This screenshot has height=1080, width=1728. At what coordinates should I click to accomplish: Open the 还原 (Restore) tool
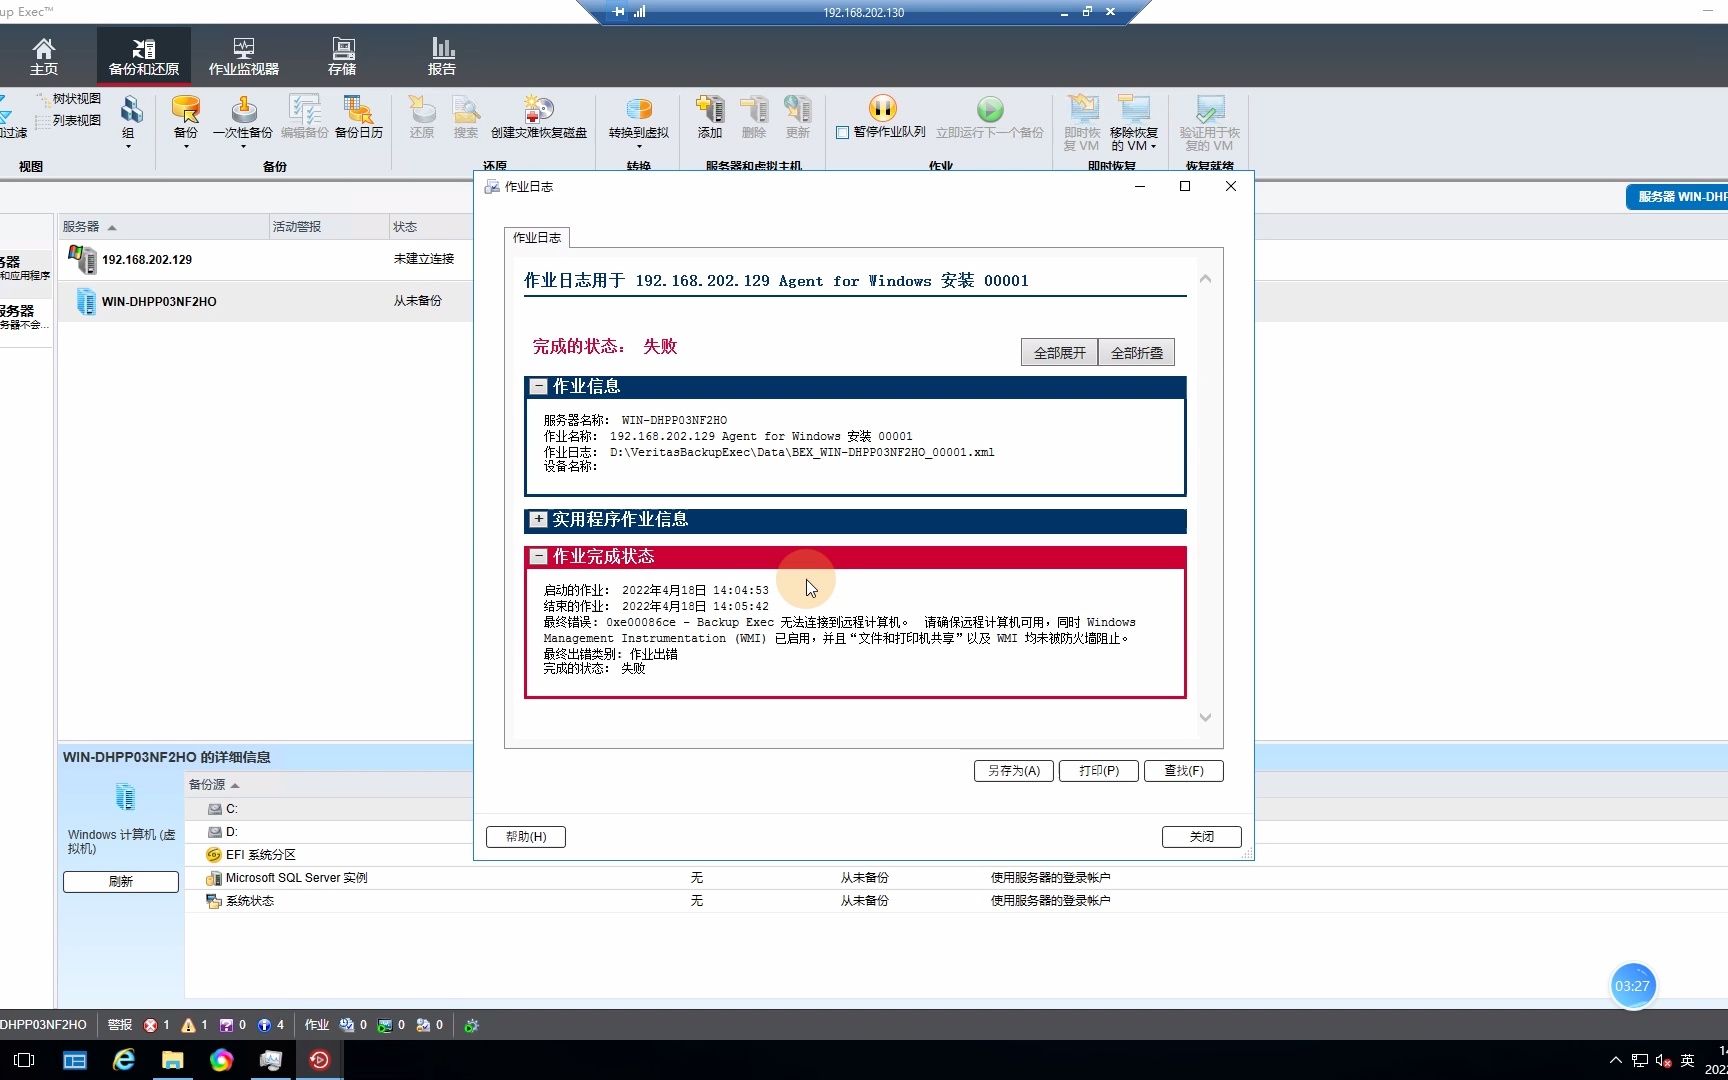point(421,120)
